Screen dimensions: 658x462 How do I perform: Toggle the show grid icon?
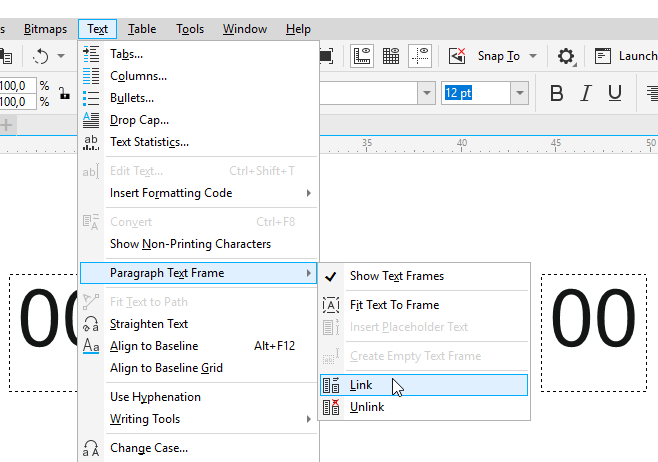(x=391, y=56)
